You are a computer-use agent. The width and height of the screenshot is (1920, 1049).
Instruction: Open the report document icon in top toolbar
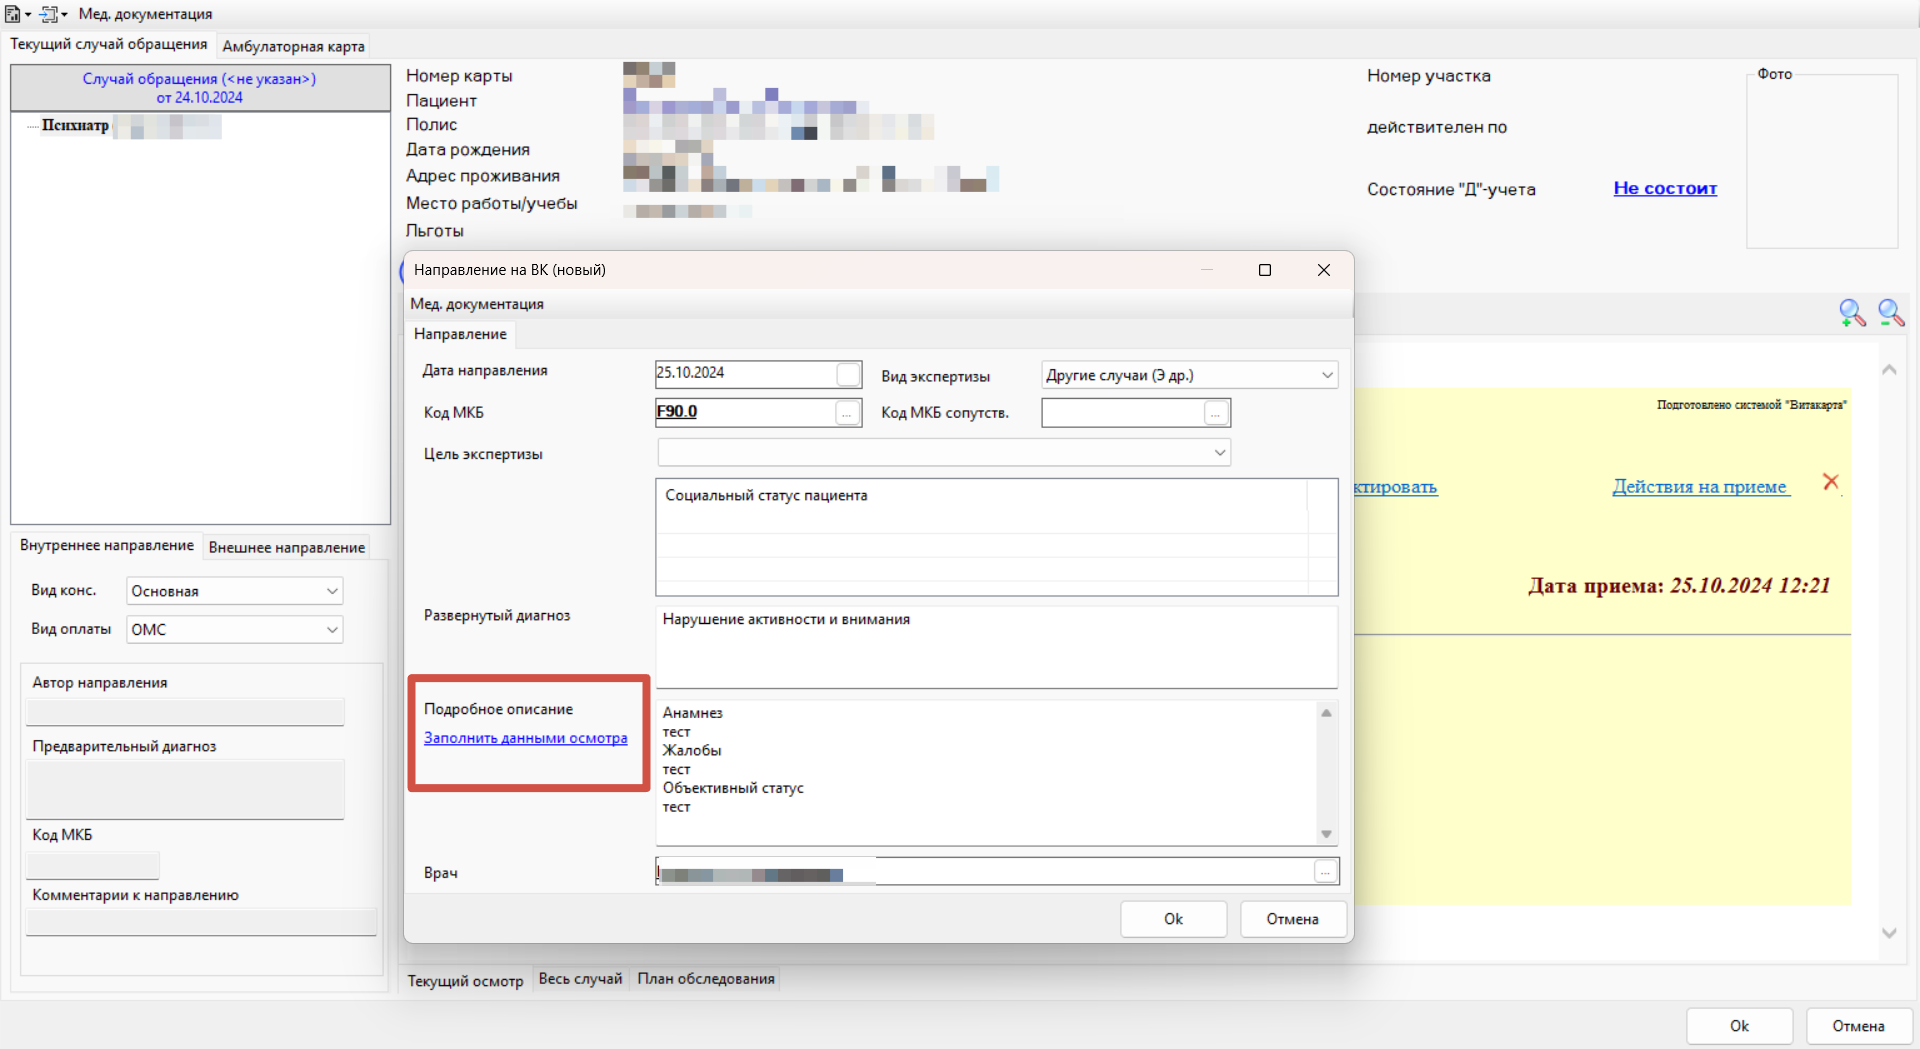tap(13, 14)
